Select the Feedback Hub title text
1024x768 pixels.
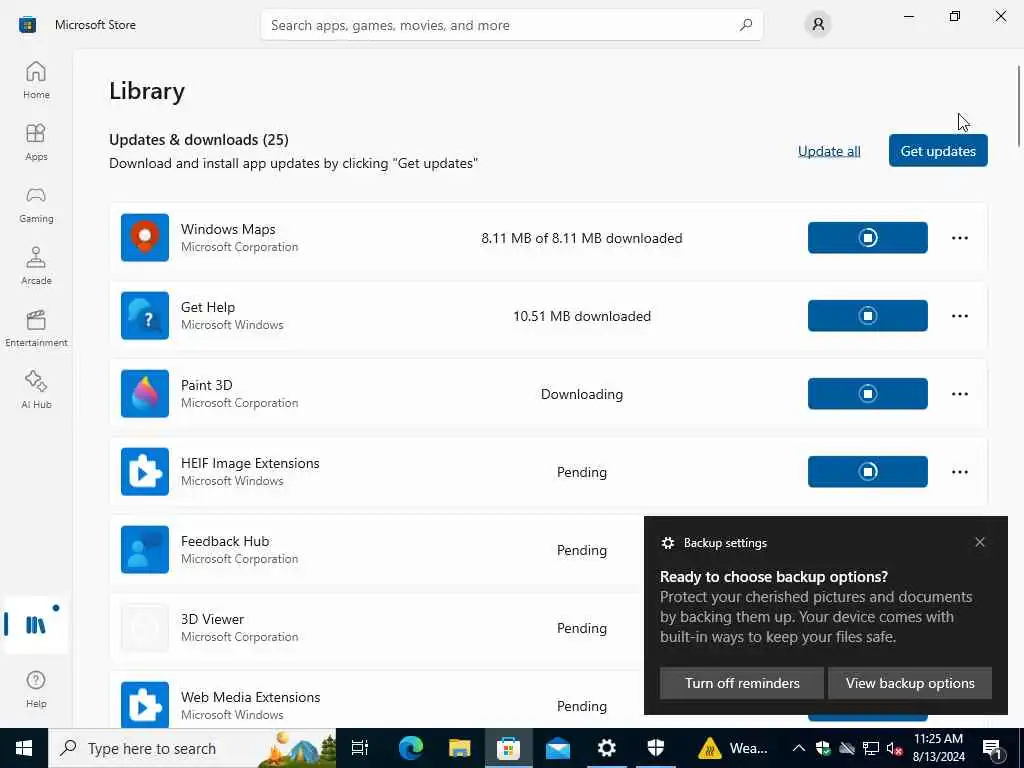pyautogui.click(x=225, y=541)
